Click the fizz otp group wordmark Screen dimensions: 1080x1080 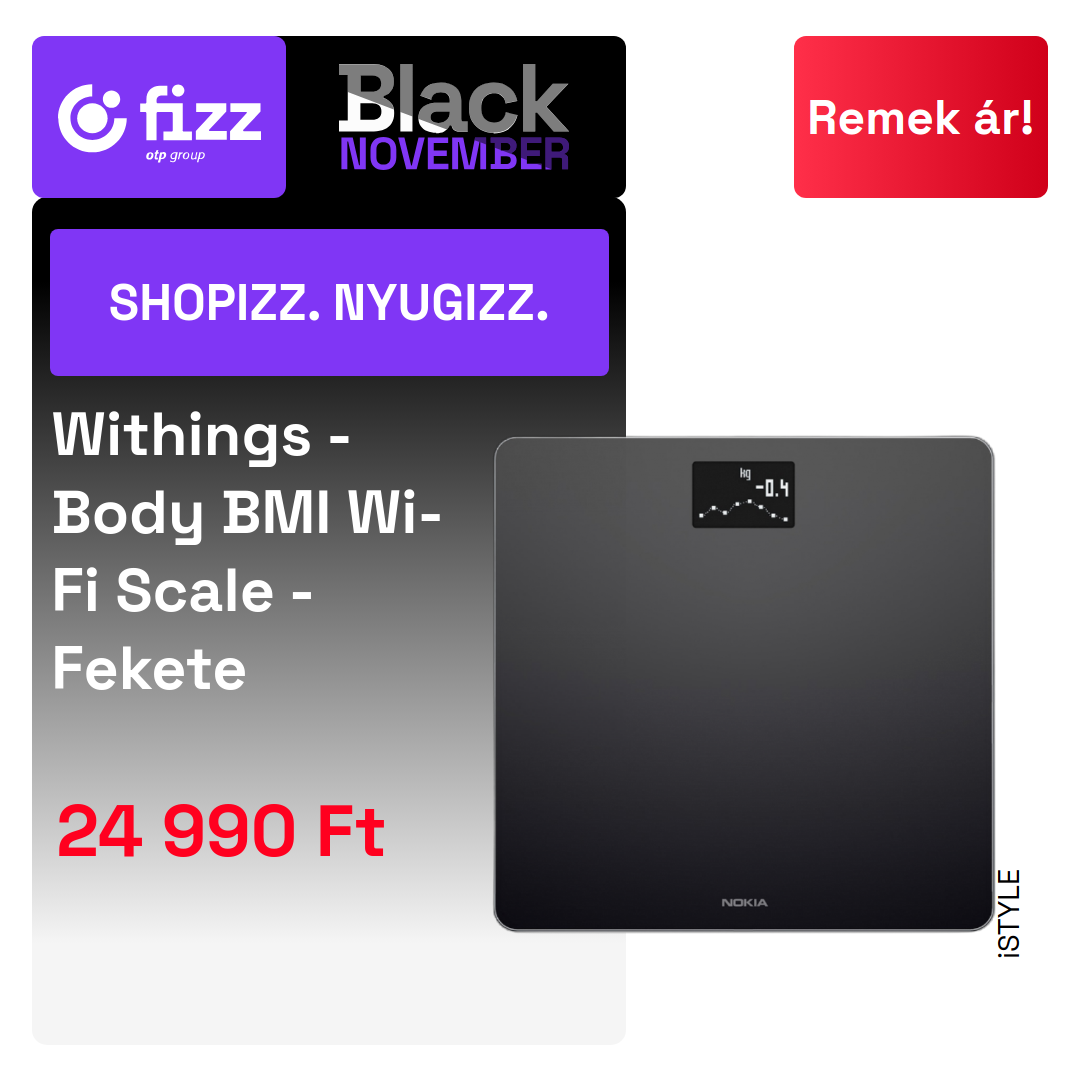coord(200,122)
